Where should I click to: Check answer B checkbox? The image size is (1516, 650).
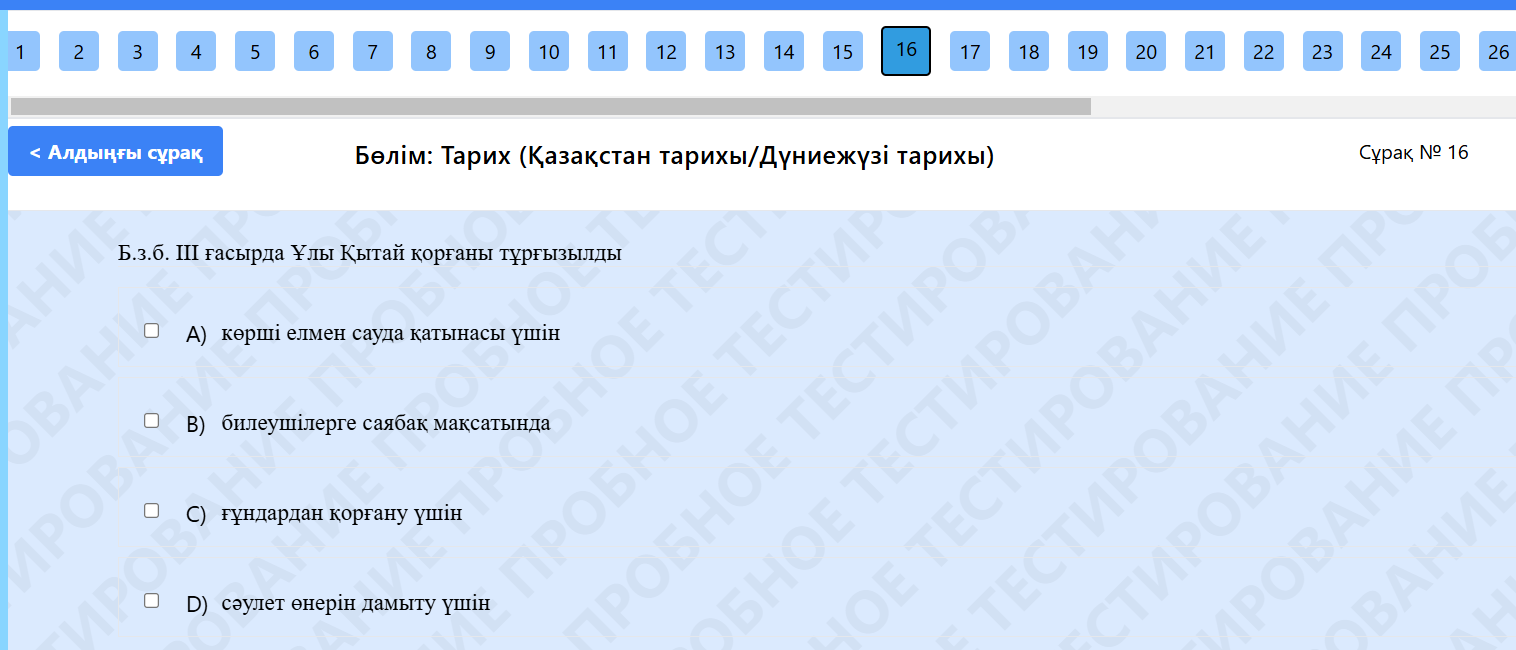(x=152, y=420)
